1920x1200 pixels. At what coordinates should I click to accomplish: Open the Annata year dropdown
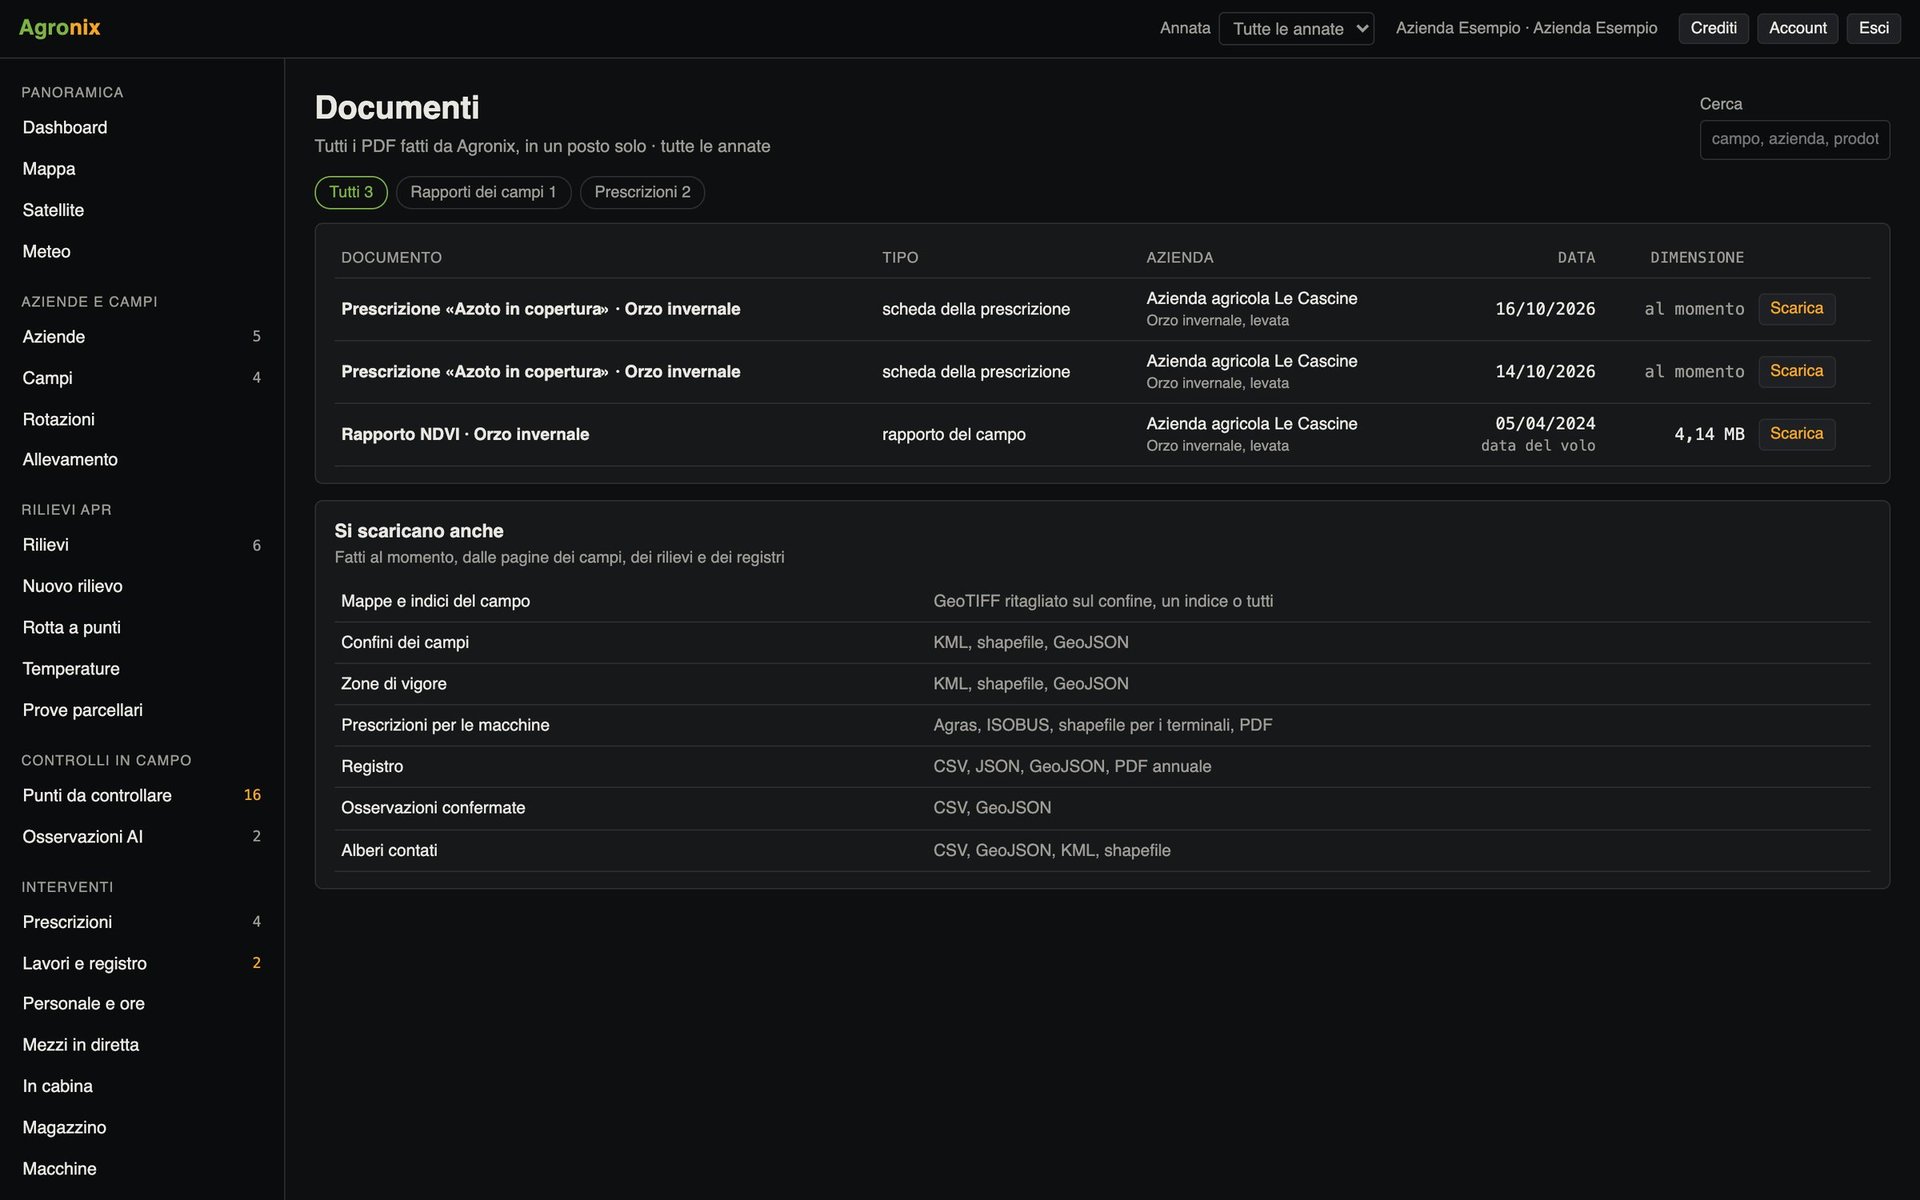(1296, 28)
